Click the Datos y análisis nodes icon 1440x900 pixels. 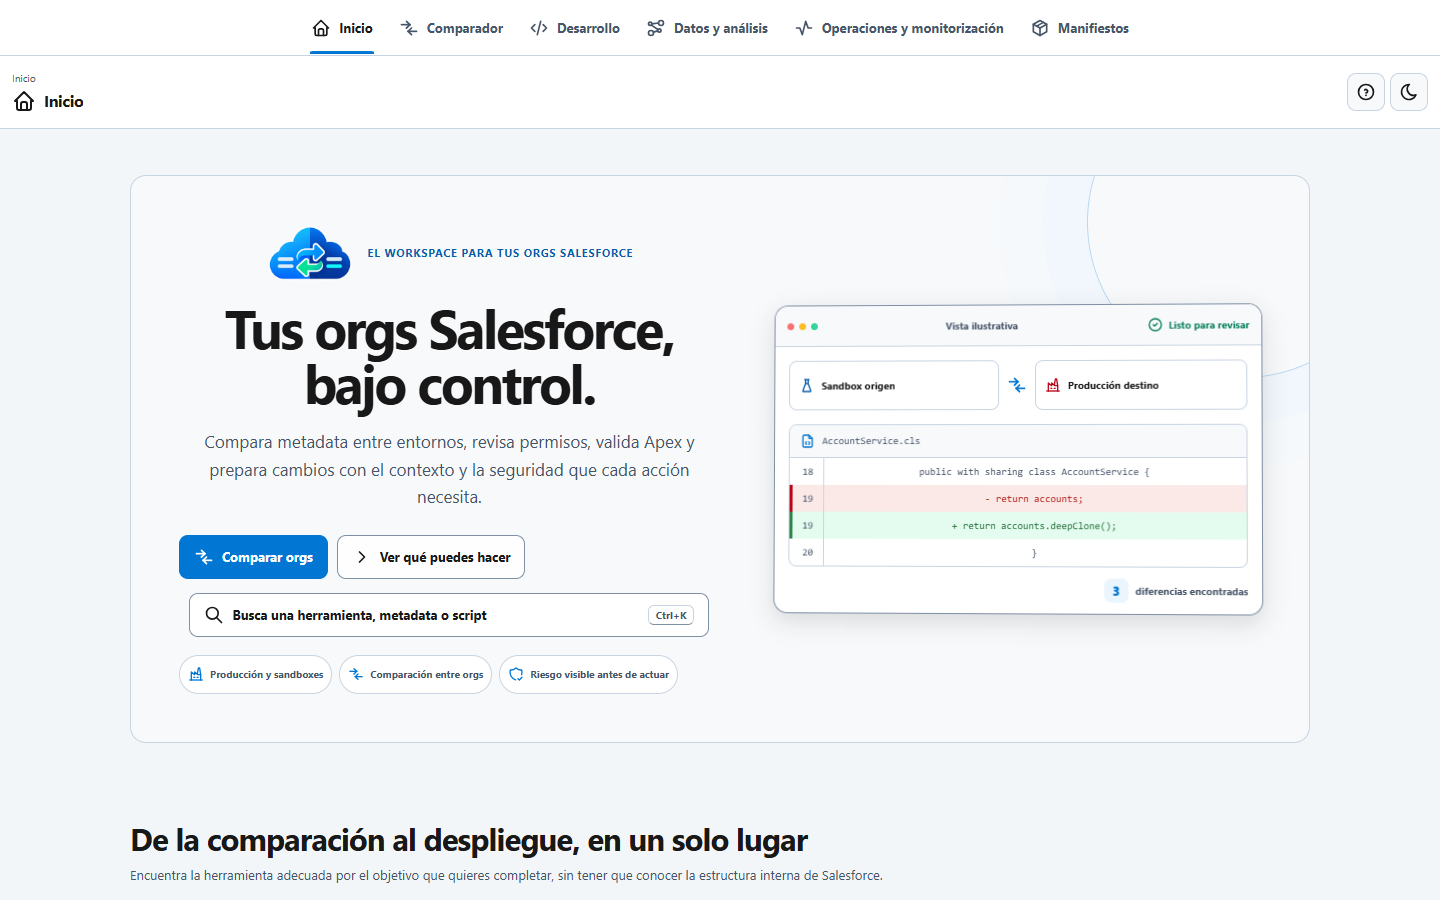656,28
